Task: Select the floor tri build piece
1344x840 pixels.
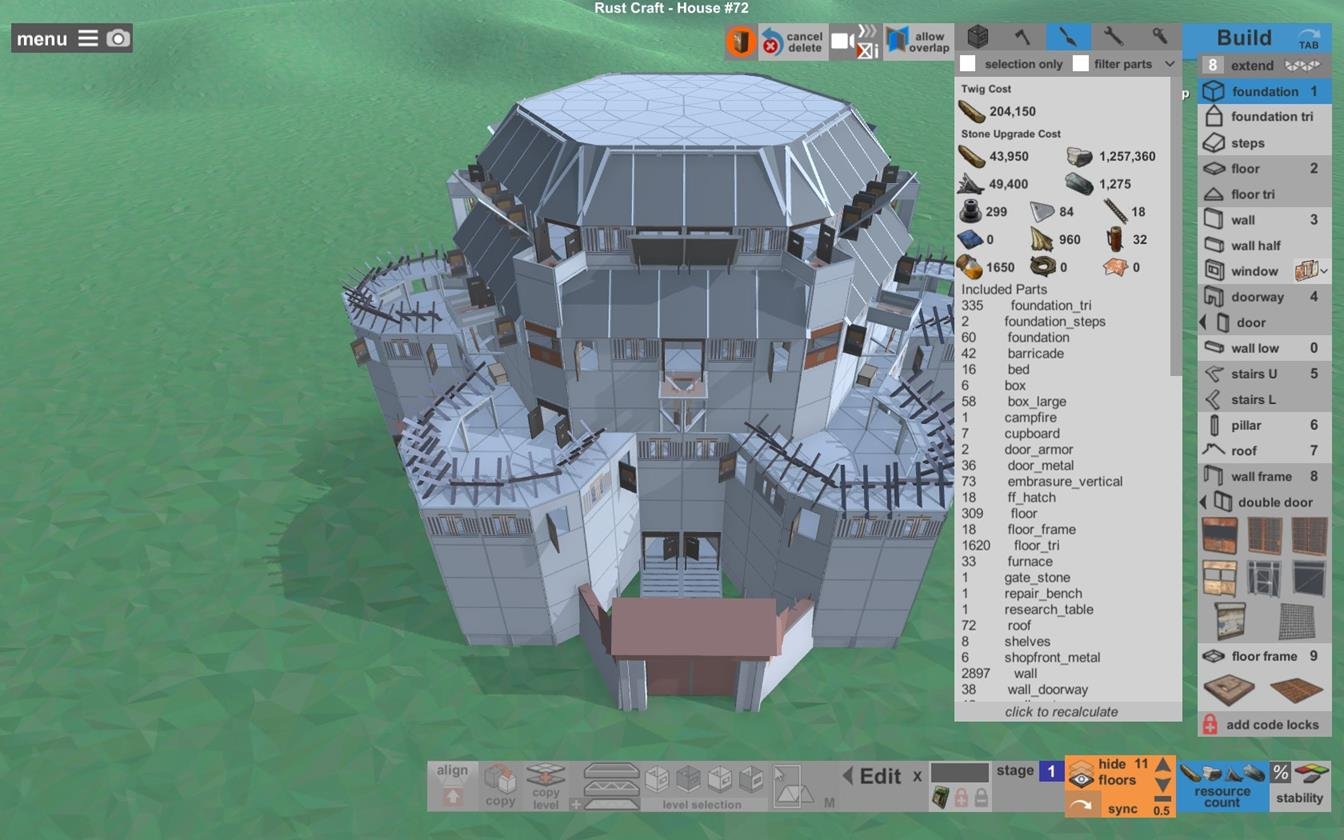Action: pos(1265,194)
